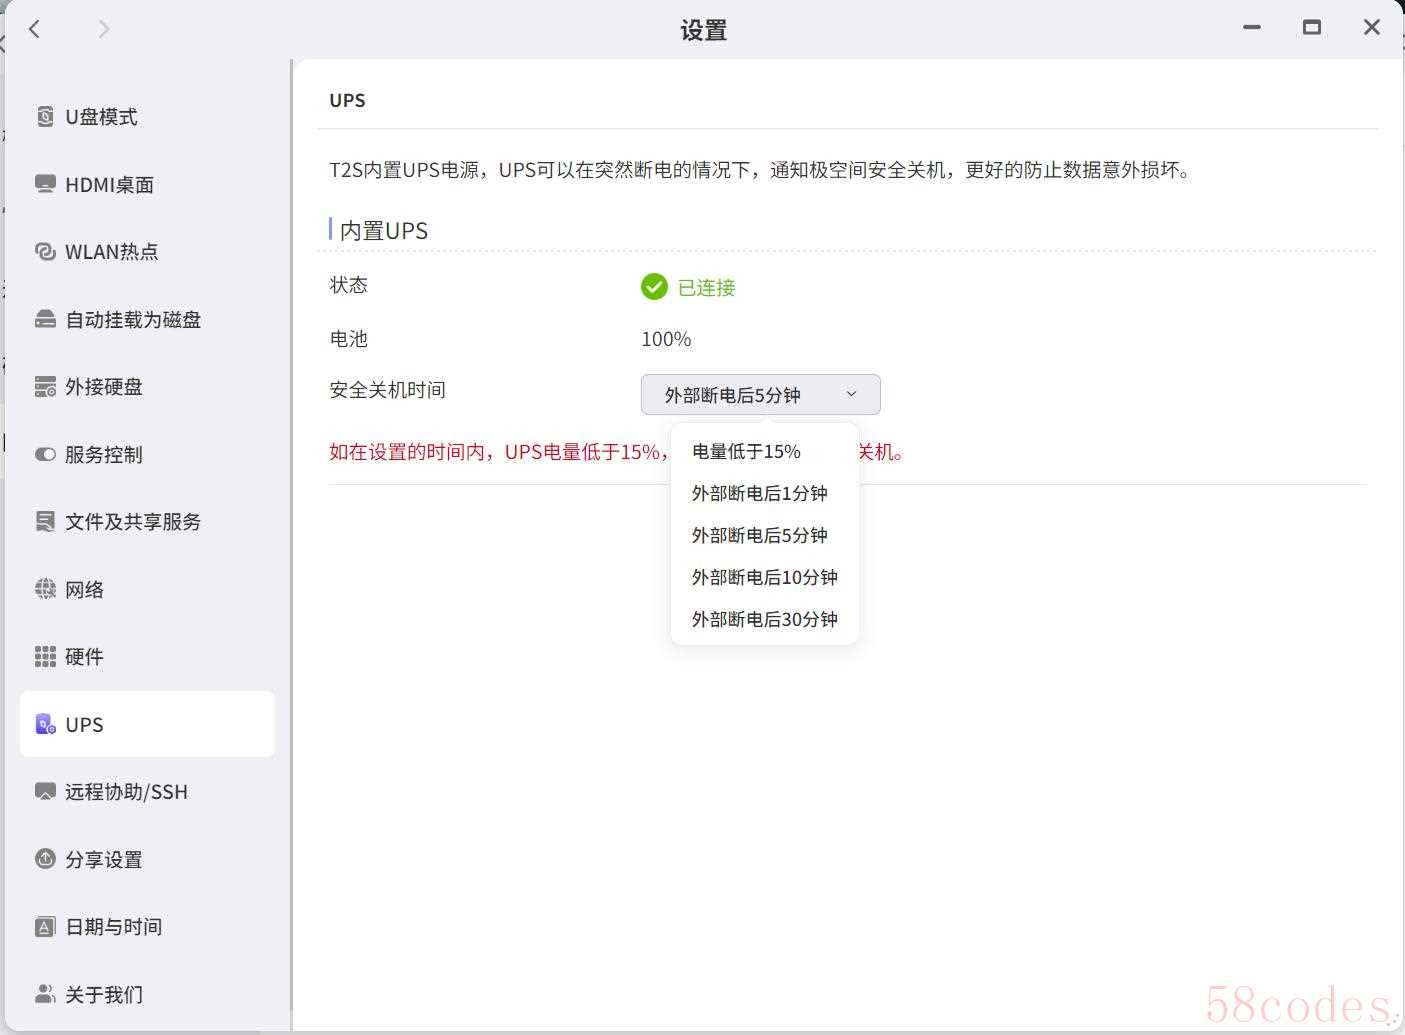Click the HDMI桌面 monitor icon
The height and width of the screenshot is (1035, 1405).
[x=45, y=184]
